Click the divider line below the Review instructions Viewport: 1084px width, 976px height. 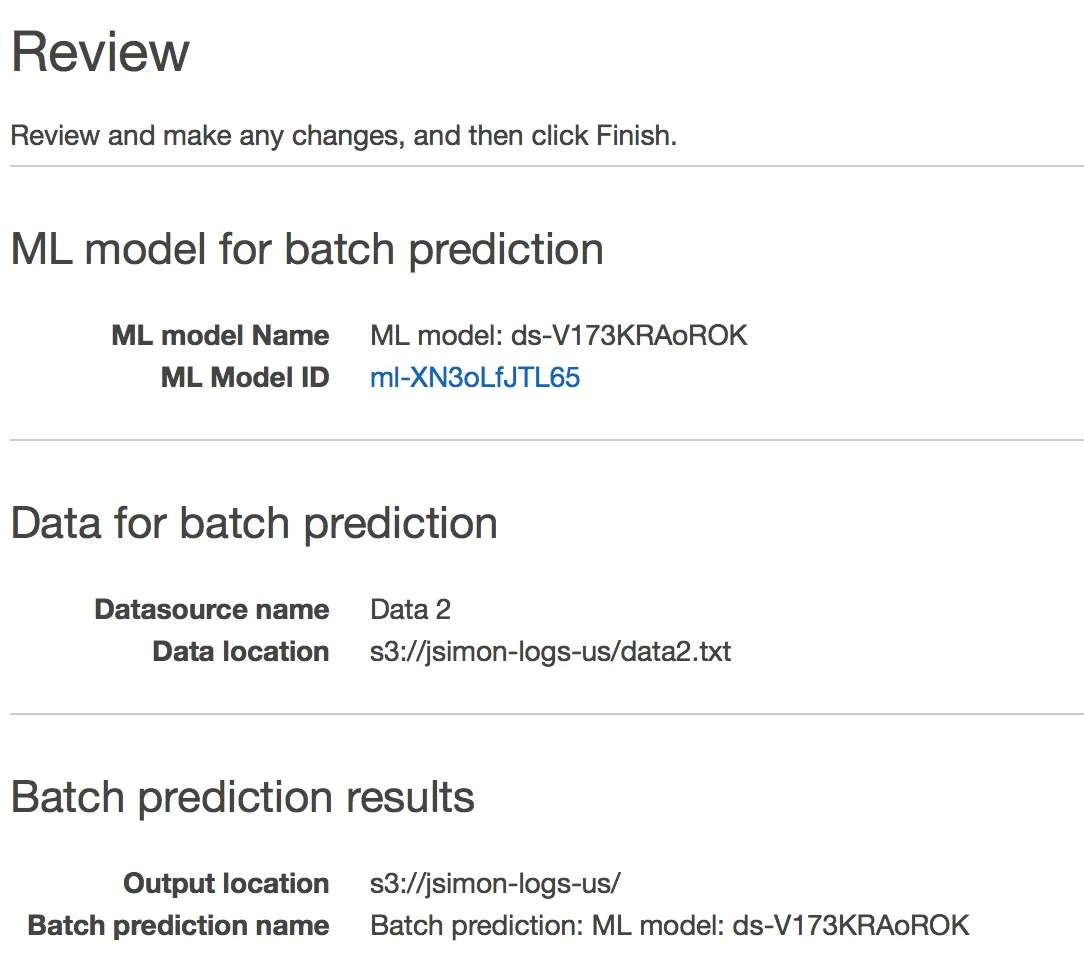pos(547,166)
